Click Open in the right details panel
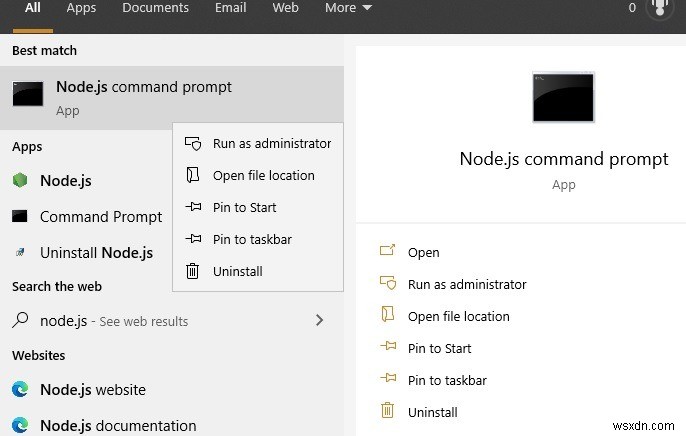686x436 pixels. click(x=423, y=253)
